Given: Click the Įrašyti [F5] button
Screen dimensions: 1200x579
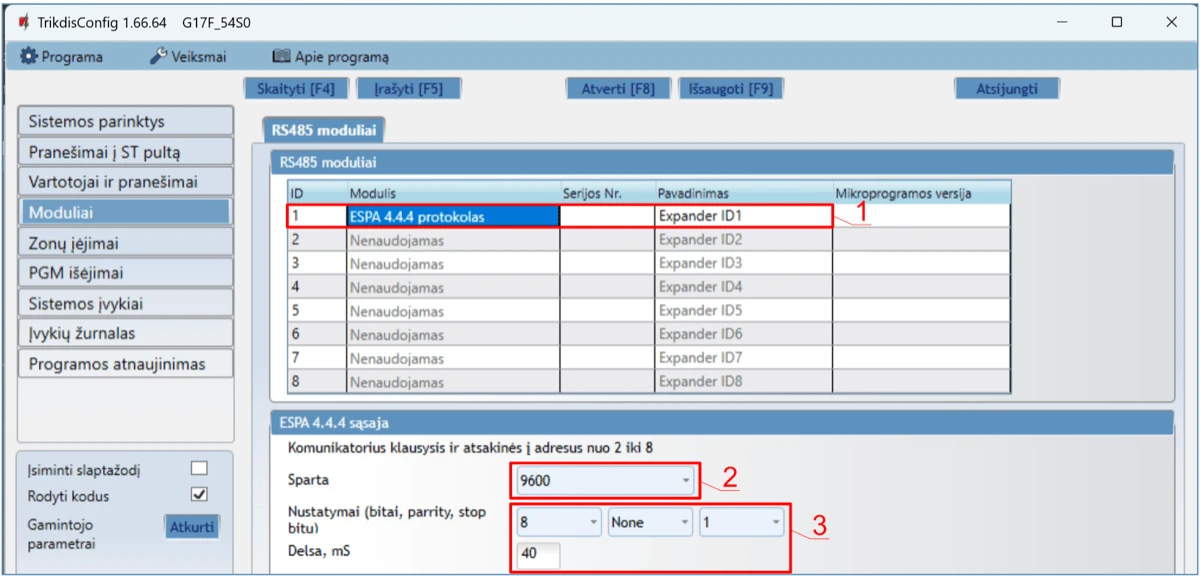Looking at the screenshot, I should pos(408,88).
